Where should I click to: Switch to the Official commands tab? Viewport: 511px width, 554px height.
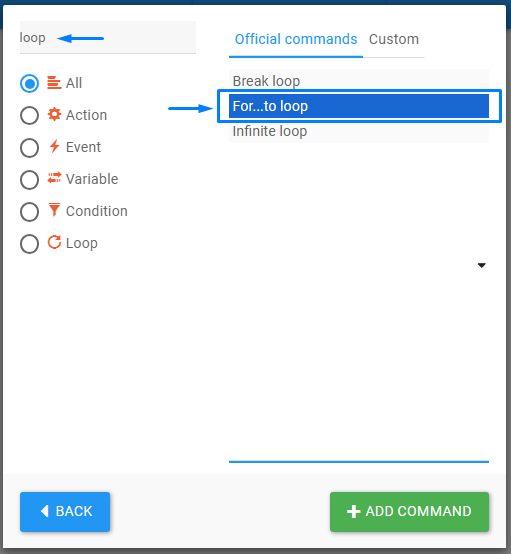(x=296, y=39)
